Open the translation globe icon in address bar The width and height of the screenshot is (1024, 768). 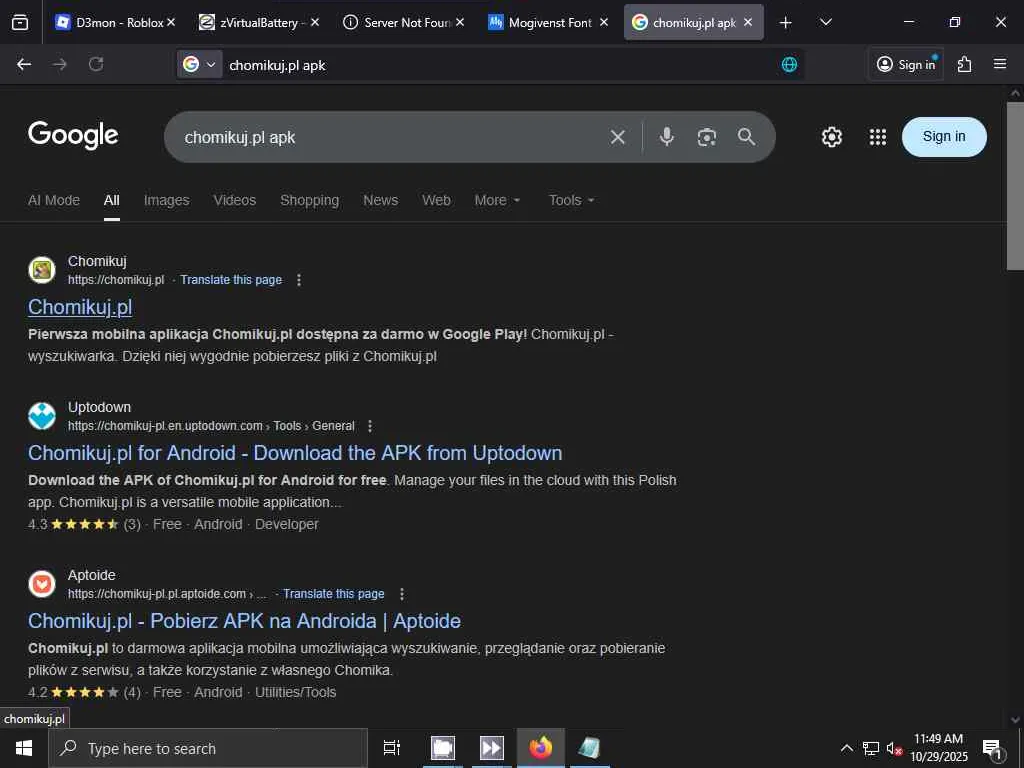[789, 65]
